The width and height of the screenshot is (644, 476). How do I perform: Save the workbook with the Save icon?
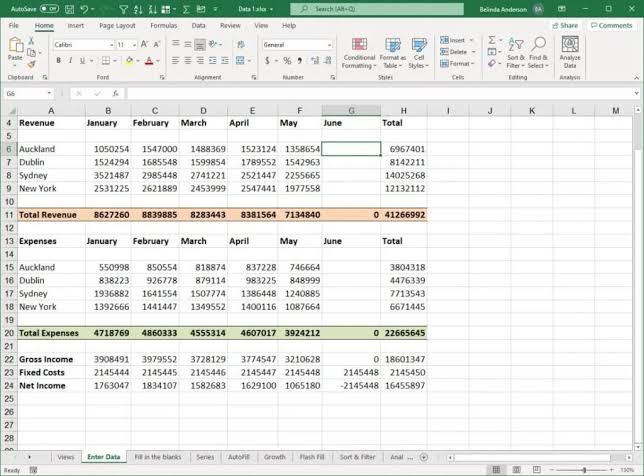pyautogui.click(x=69, y=9)
